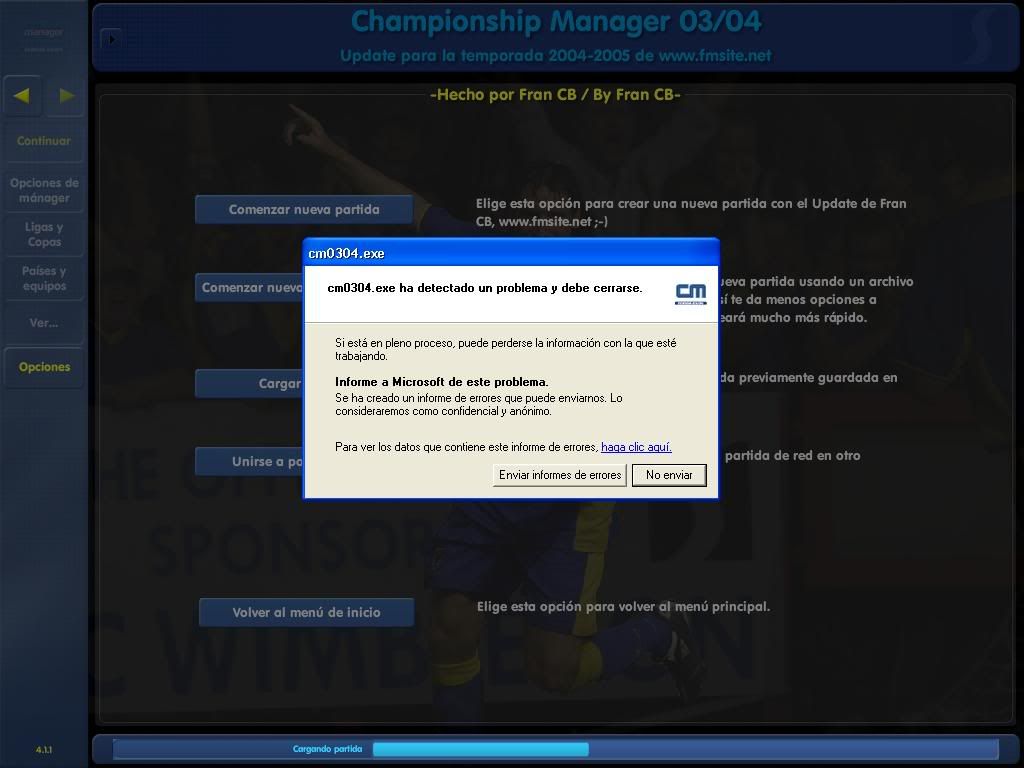Open Opciones de mánager menu
Image resolution: width=1024 pixels, height=768 pixels.
[44, 190]
